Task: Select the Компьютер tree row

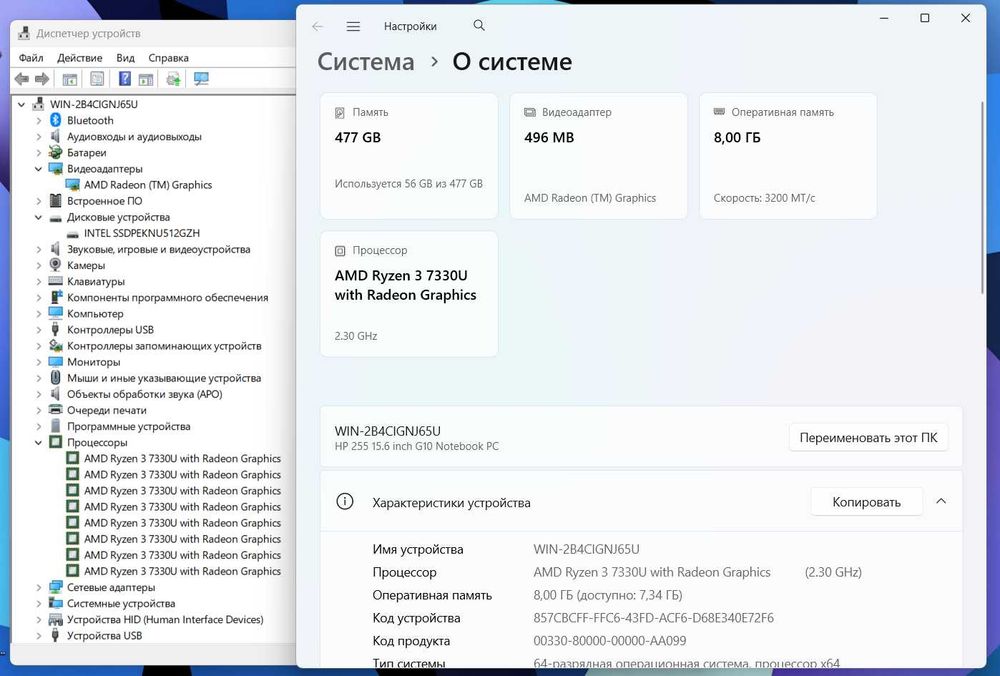Action: tap(95, 313)
